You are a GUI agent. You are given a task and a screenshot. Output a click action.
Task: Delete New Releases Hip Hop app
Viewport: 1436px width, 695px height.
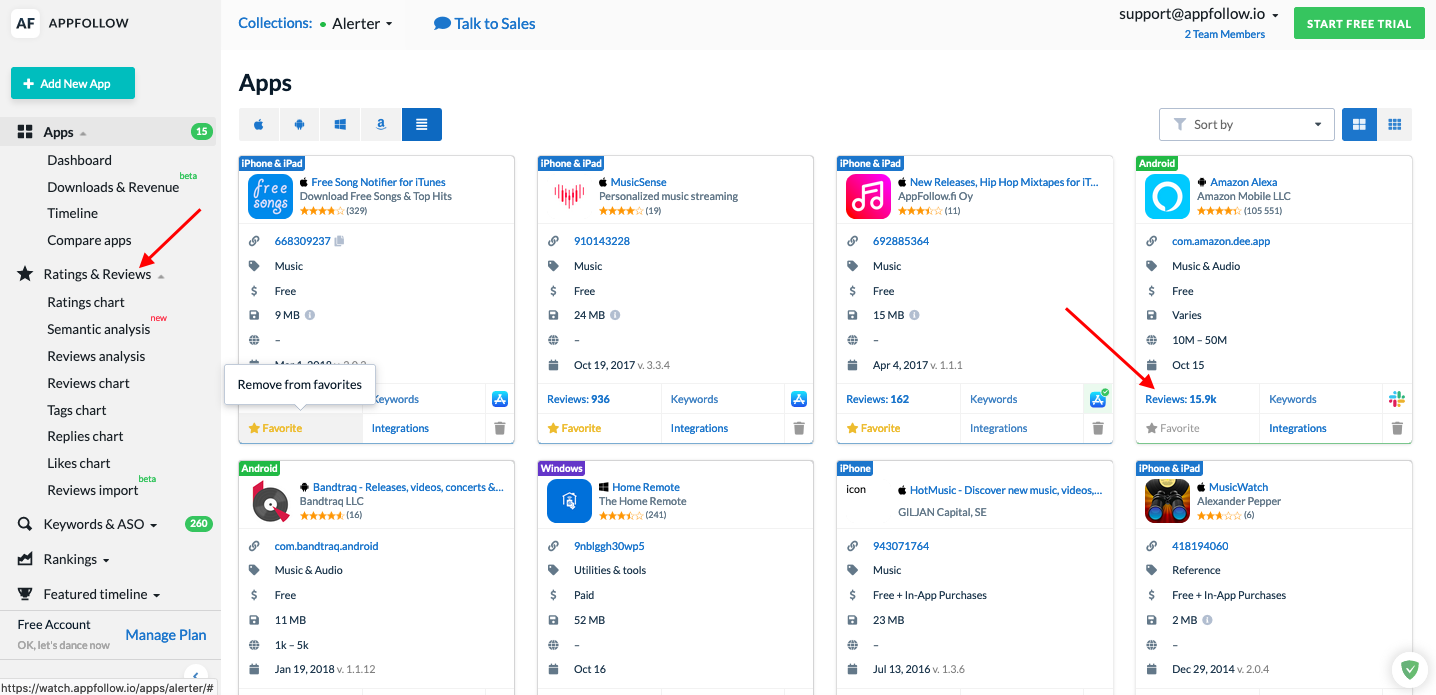click(1098, 428)
